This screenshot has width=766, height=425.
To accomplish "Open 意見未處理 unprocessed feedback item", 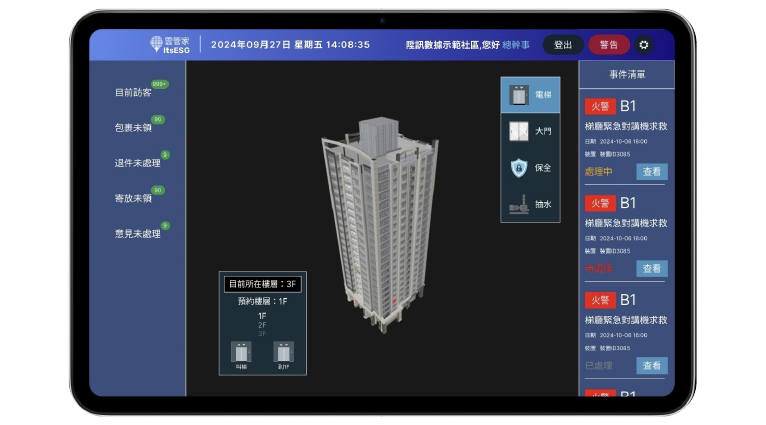I will pos(137,234).
